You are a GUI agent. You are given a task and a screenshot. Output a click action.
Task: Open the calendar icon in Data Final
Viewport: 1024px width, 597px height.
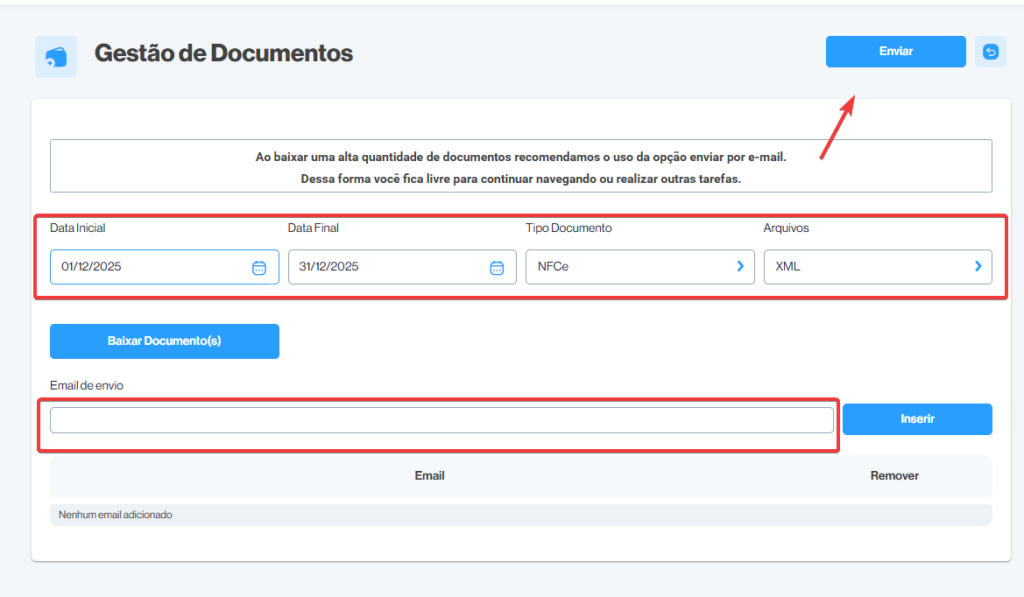tap(497, 267)
